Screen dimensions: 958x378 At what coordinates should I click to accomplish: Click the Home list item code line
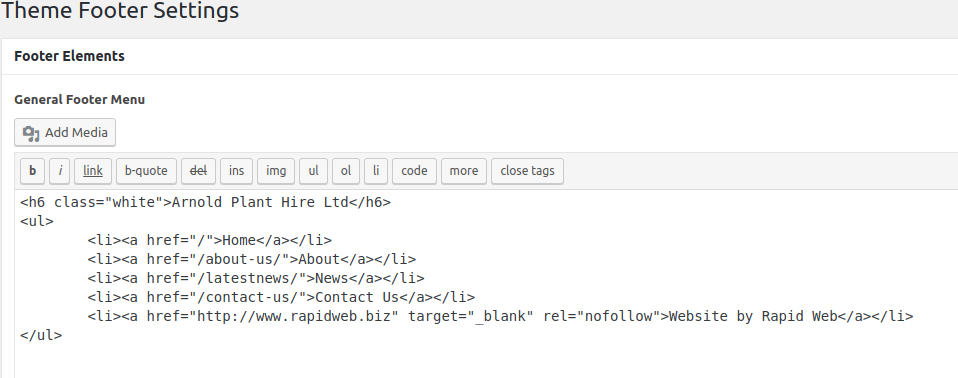pos(210,240)
